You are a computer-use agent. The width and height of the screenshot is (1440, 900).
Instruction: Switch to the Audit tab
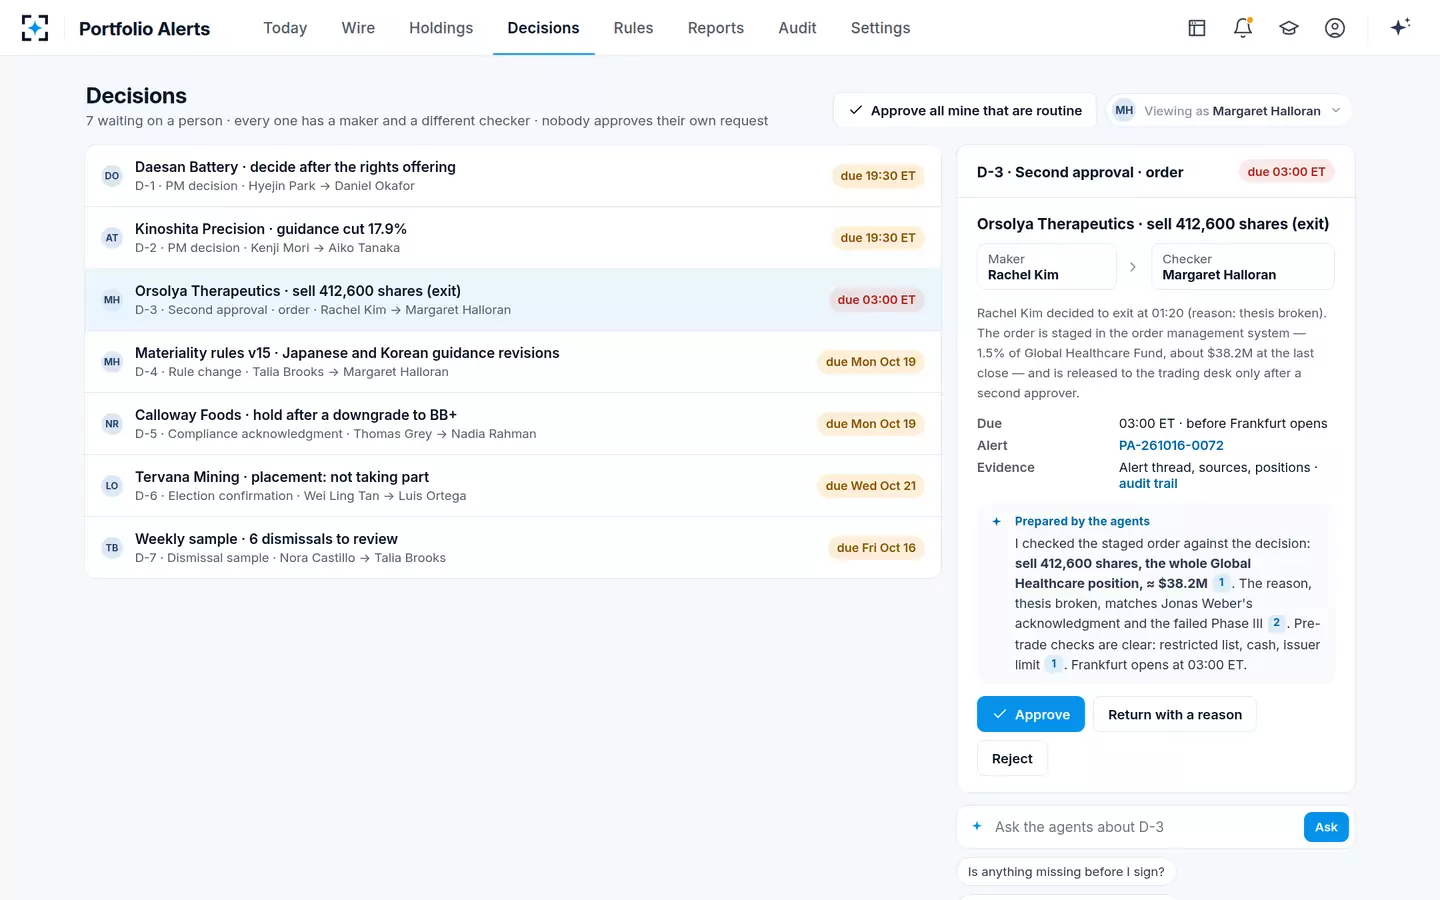(x=797, y=28)
